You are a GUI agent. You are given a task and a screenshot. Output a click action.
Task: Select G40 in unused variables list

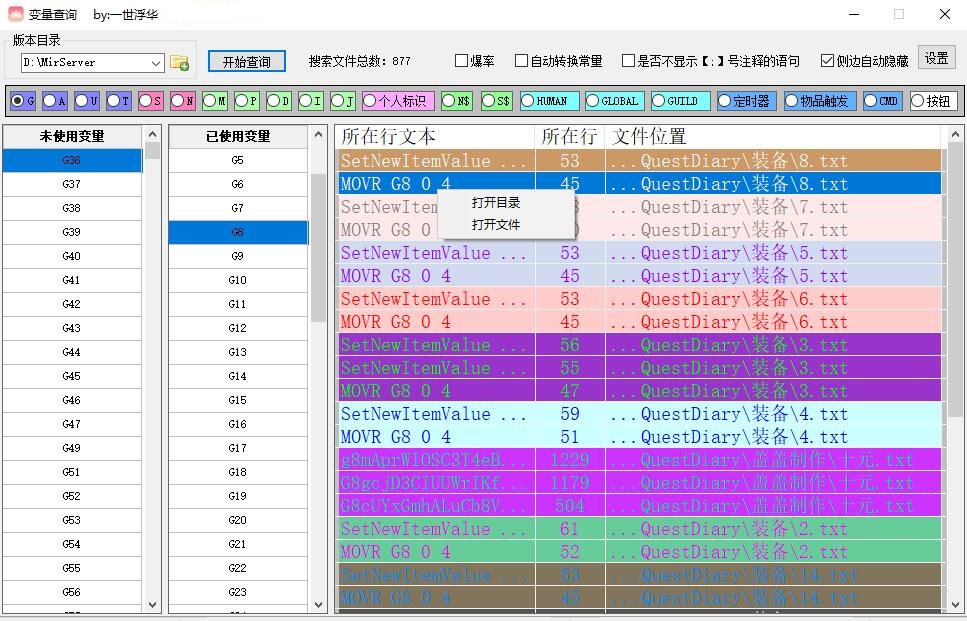pos(72,256)
